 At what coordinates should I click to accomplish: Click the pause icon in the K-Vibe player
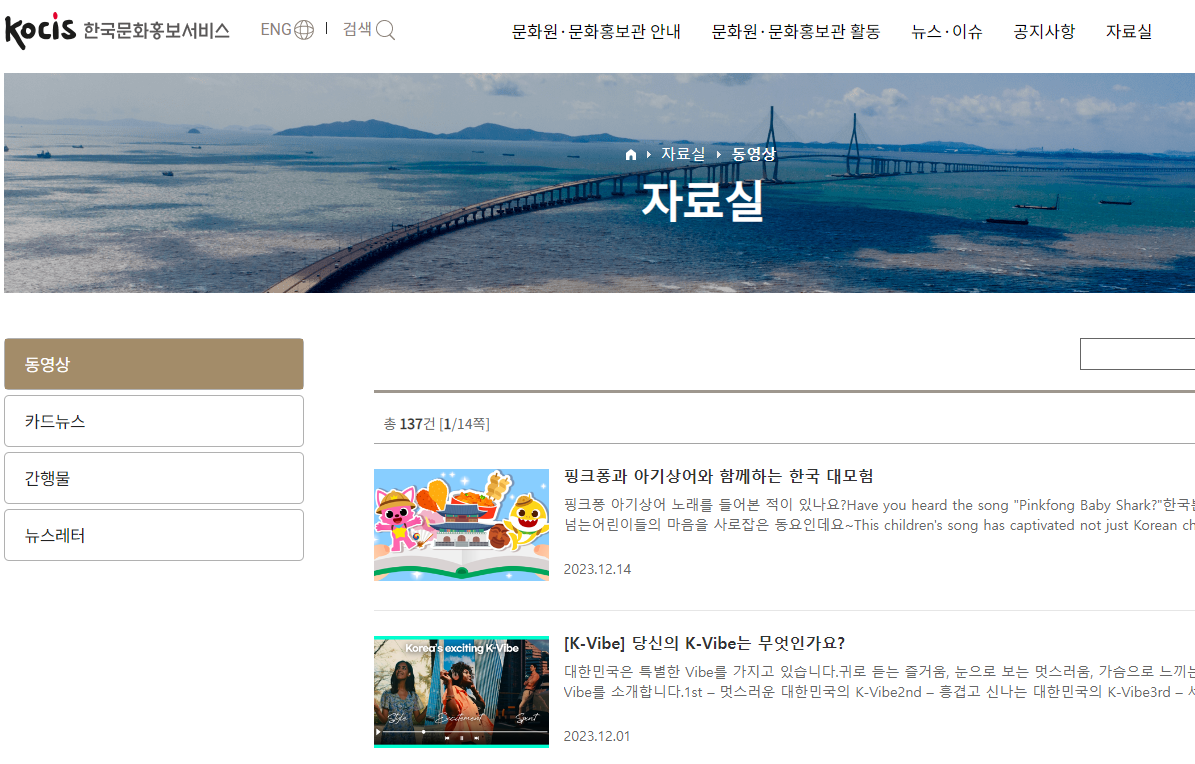pyautogui.click(x=462, y=738)
